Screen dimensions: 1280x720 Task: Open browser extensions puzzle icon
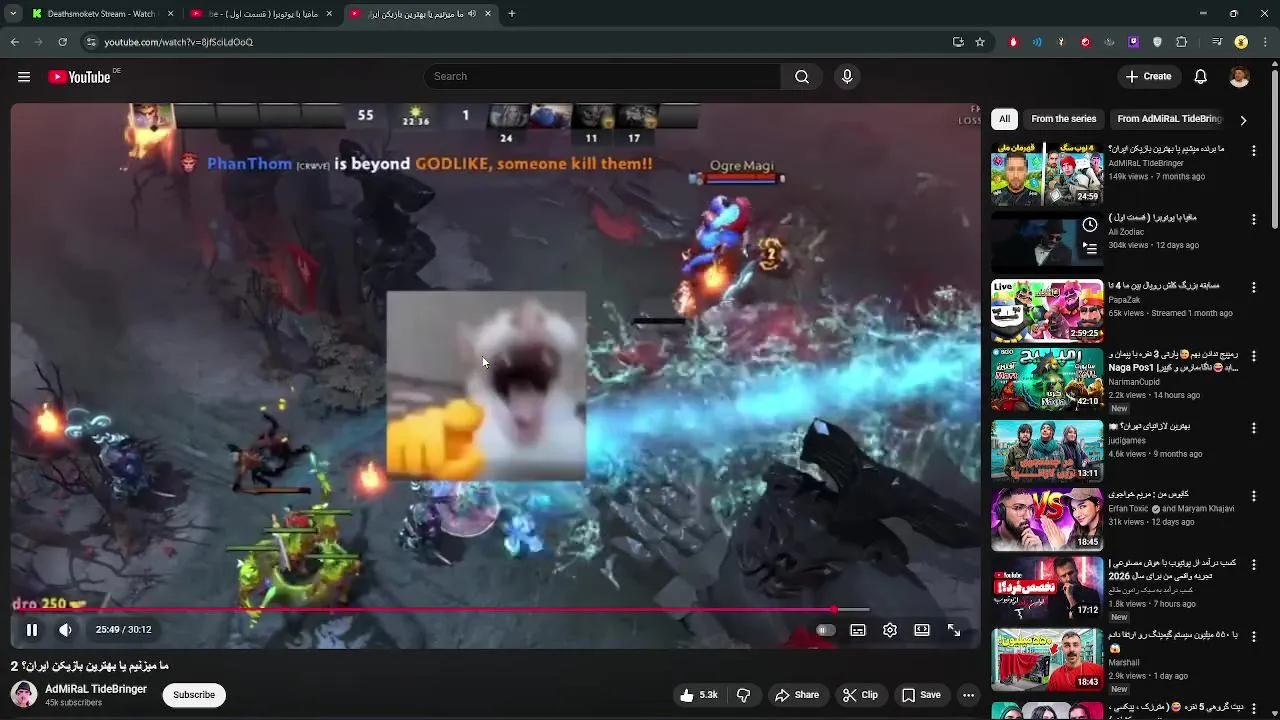pyautogui.click(x=1181, y=42)
